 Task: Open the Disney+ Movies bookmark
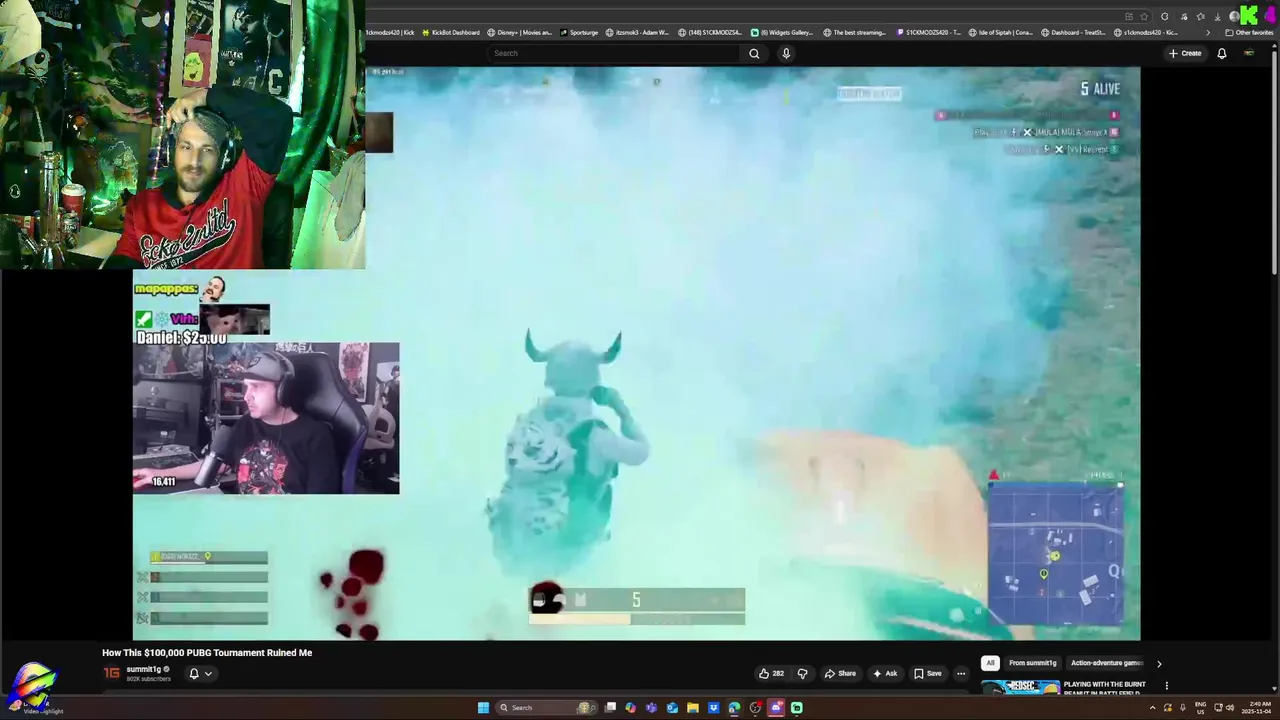[520, 32]
